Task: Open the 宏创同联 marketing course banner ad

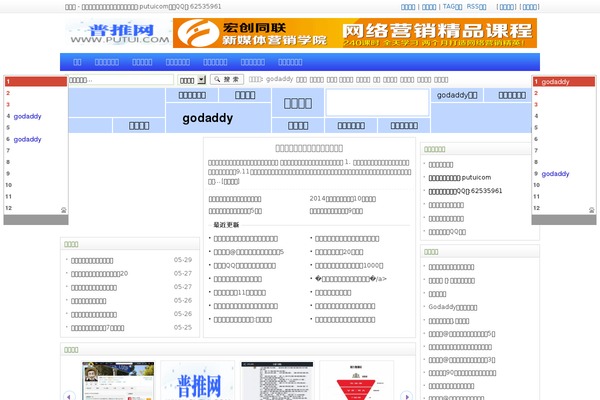Action: tap(355, 33)
